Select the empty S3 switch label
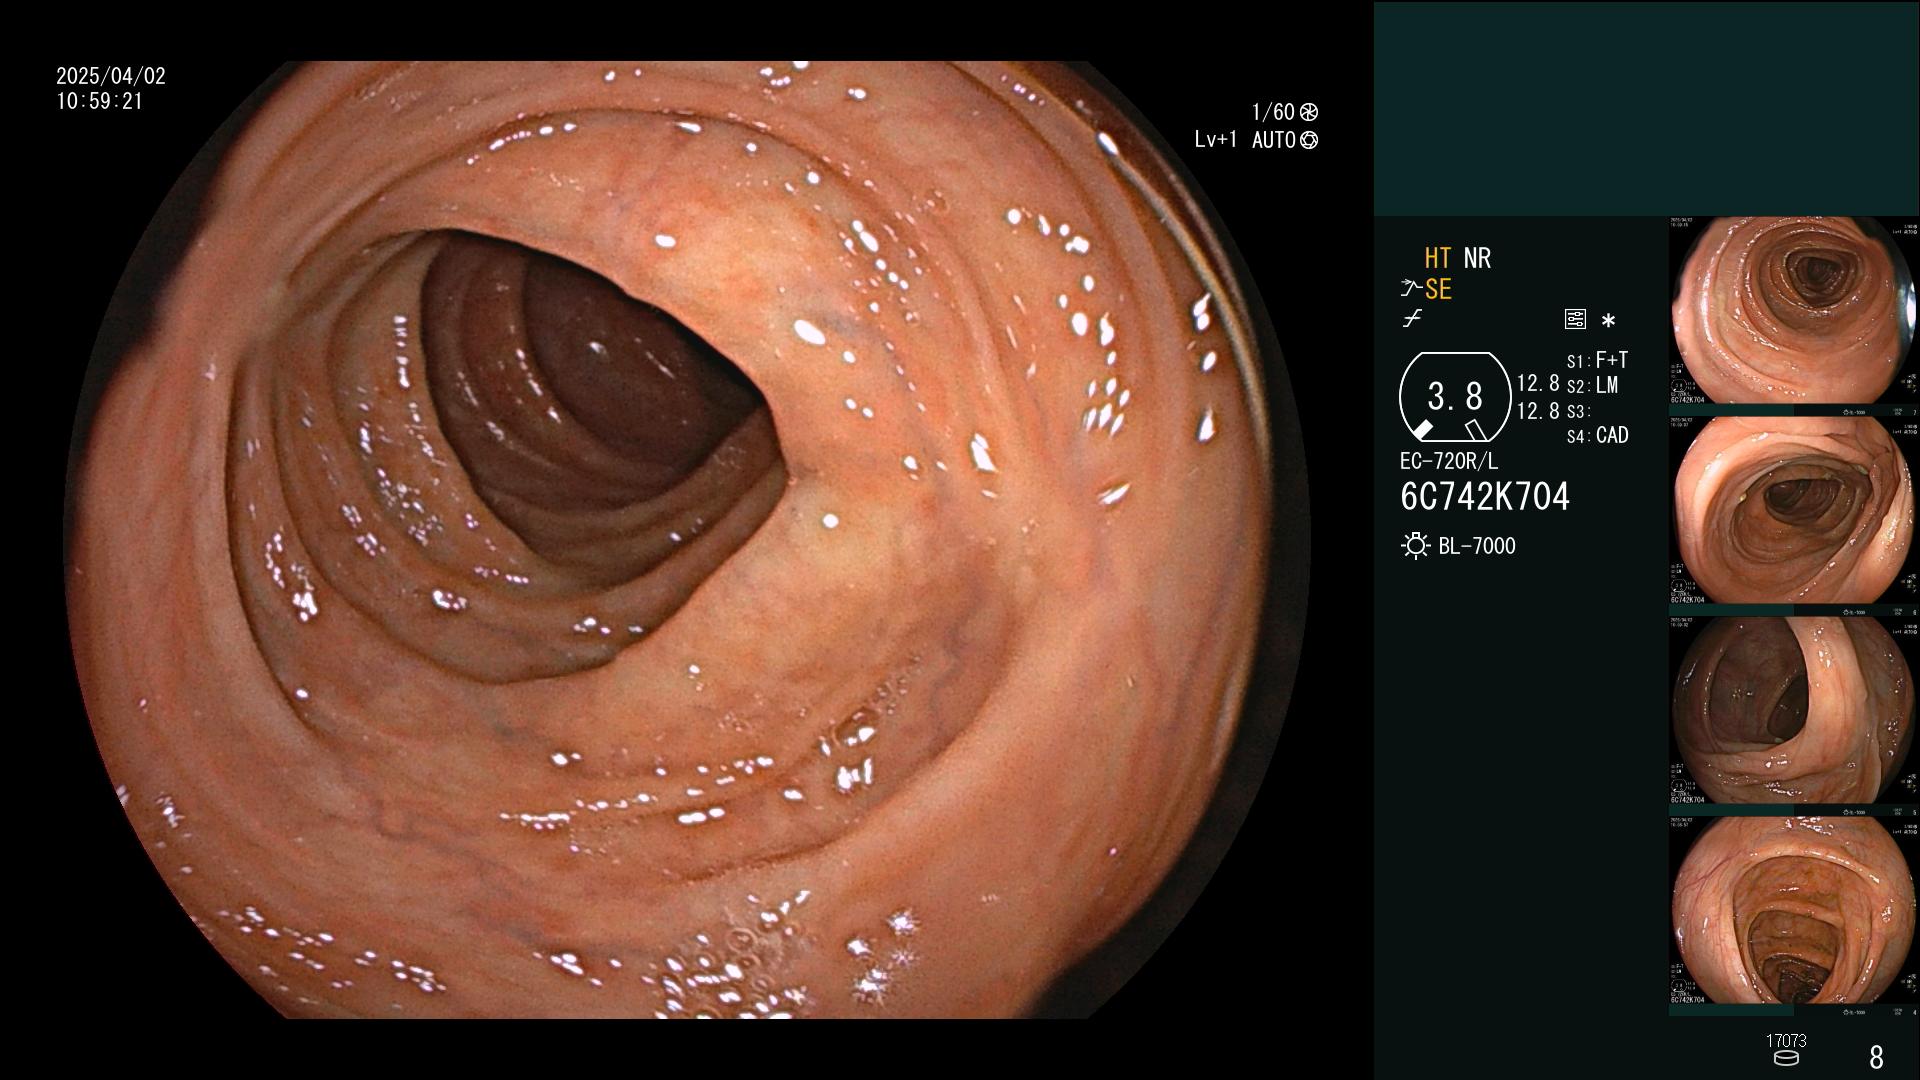The height and width of the screenshot is (1080, 1920). pos(1578,412)
